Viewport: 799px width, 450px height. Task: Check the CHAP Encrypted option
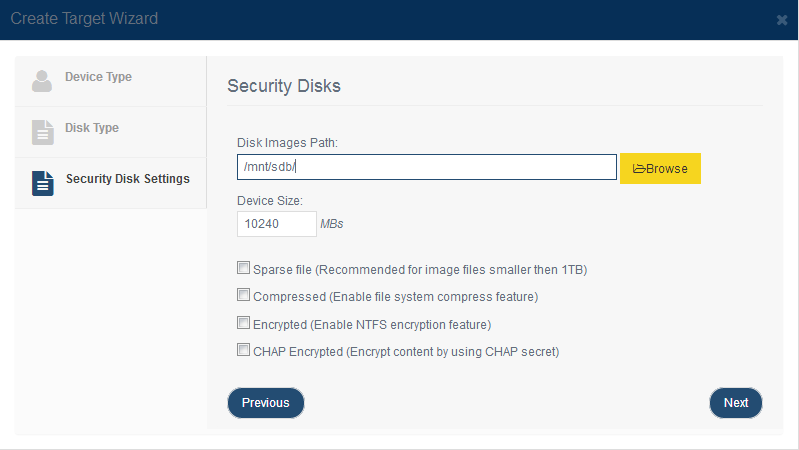[244, 350]
